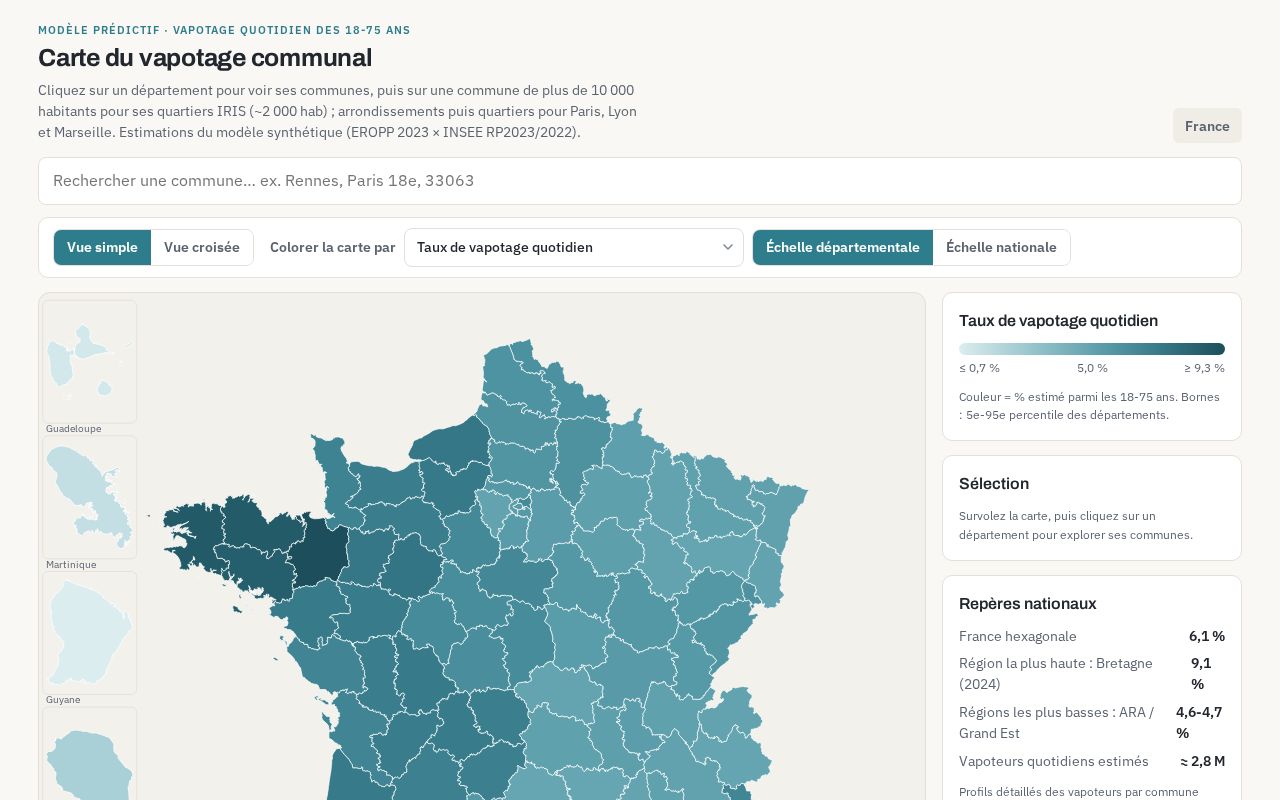The height and width of the screenshot is (800, 1280).
Task: Click the France breadcrumb button
Action: pyautogui.click(x=1207, y=126)
